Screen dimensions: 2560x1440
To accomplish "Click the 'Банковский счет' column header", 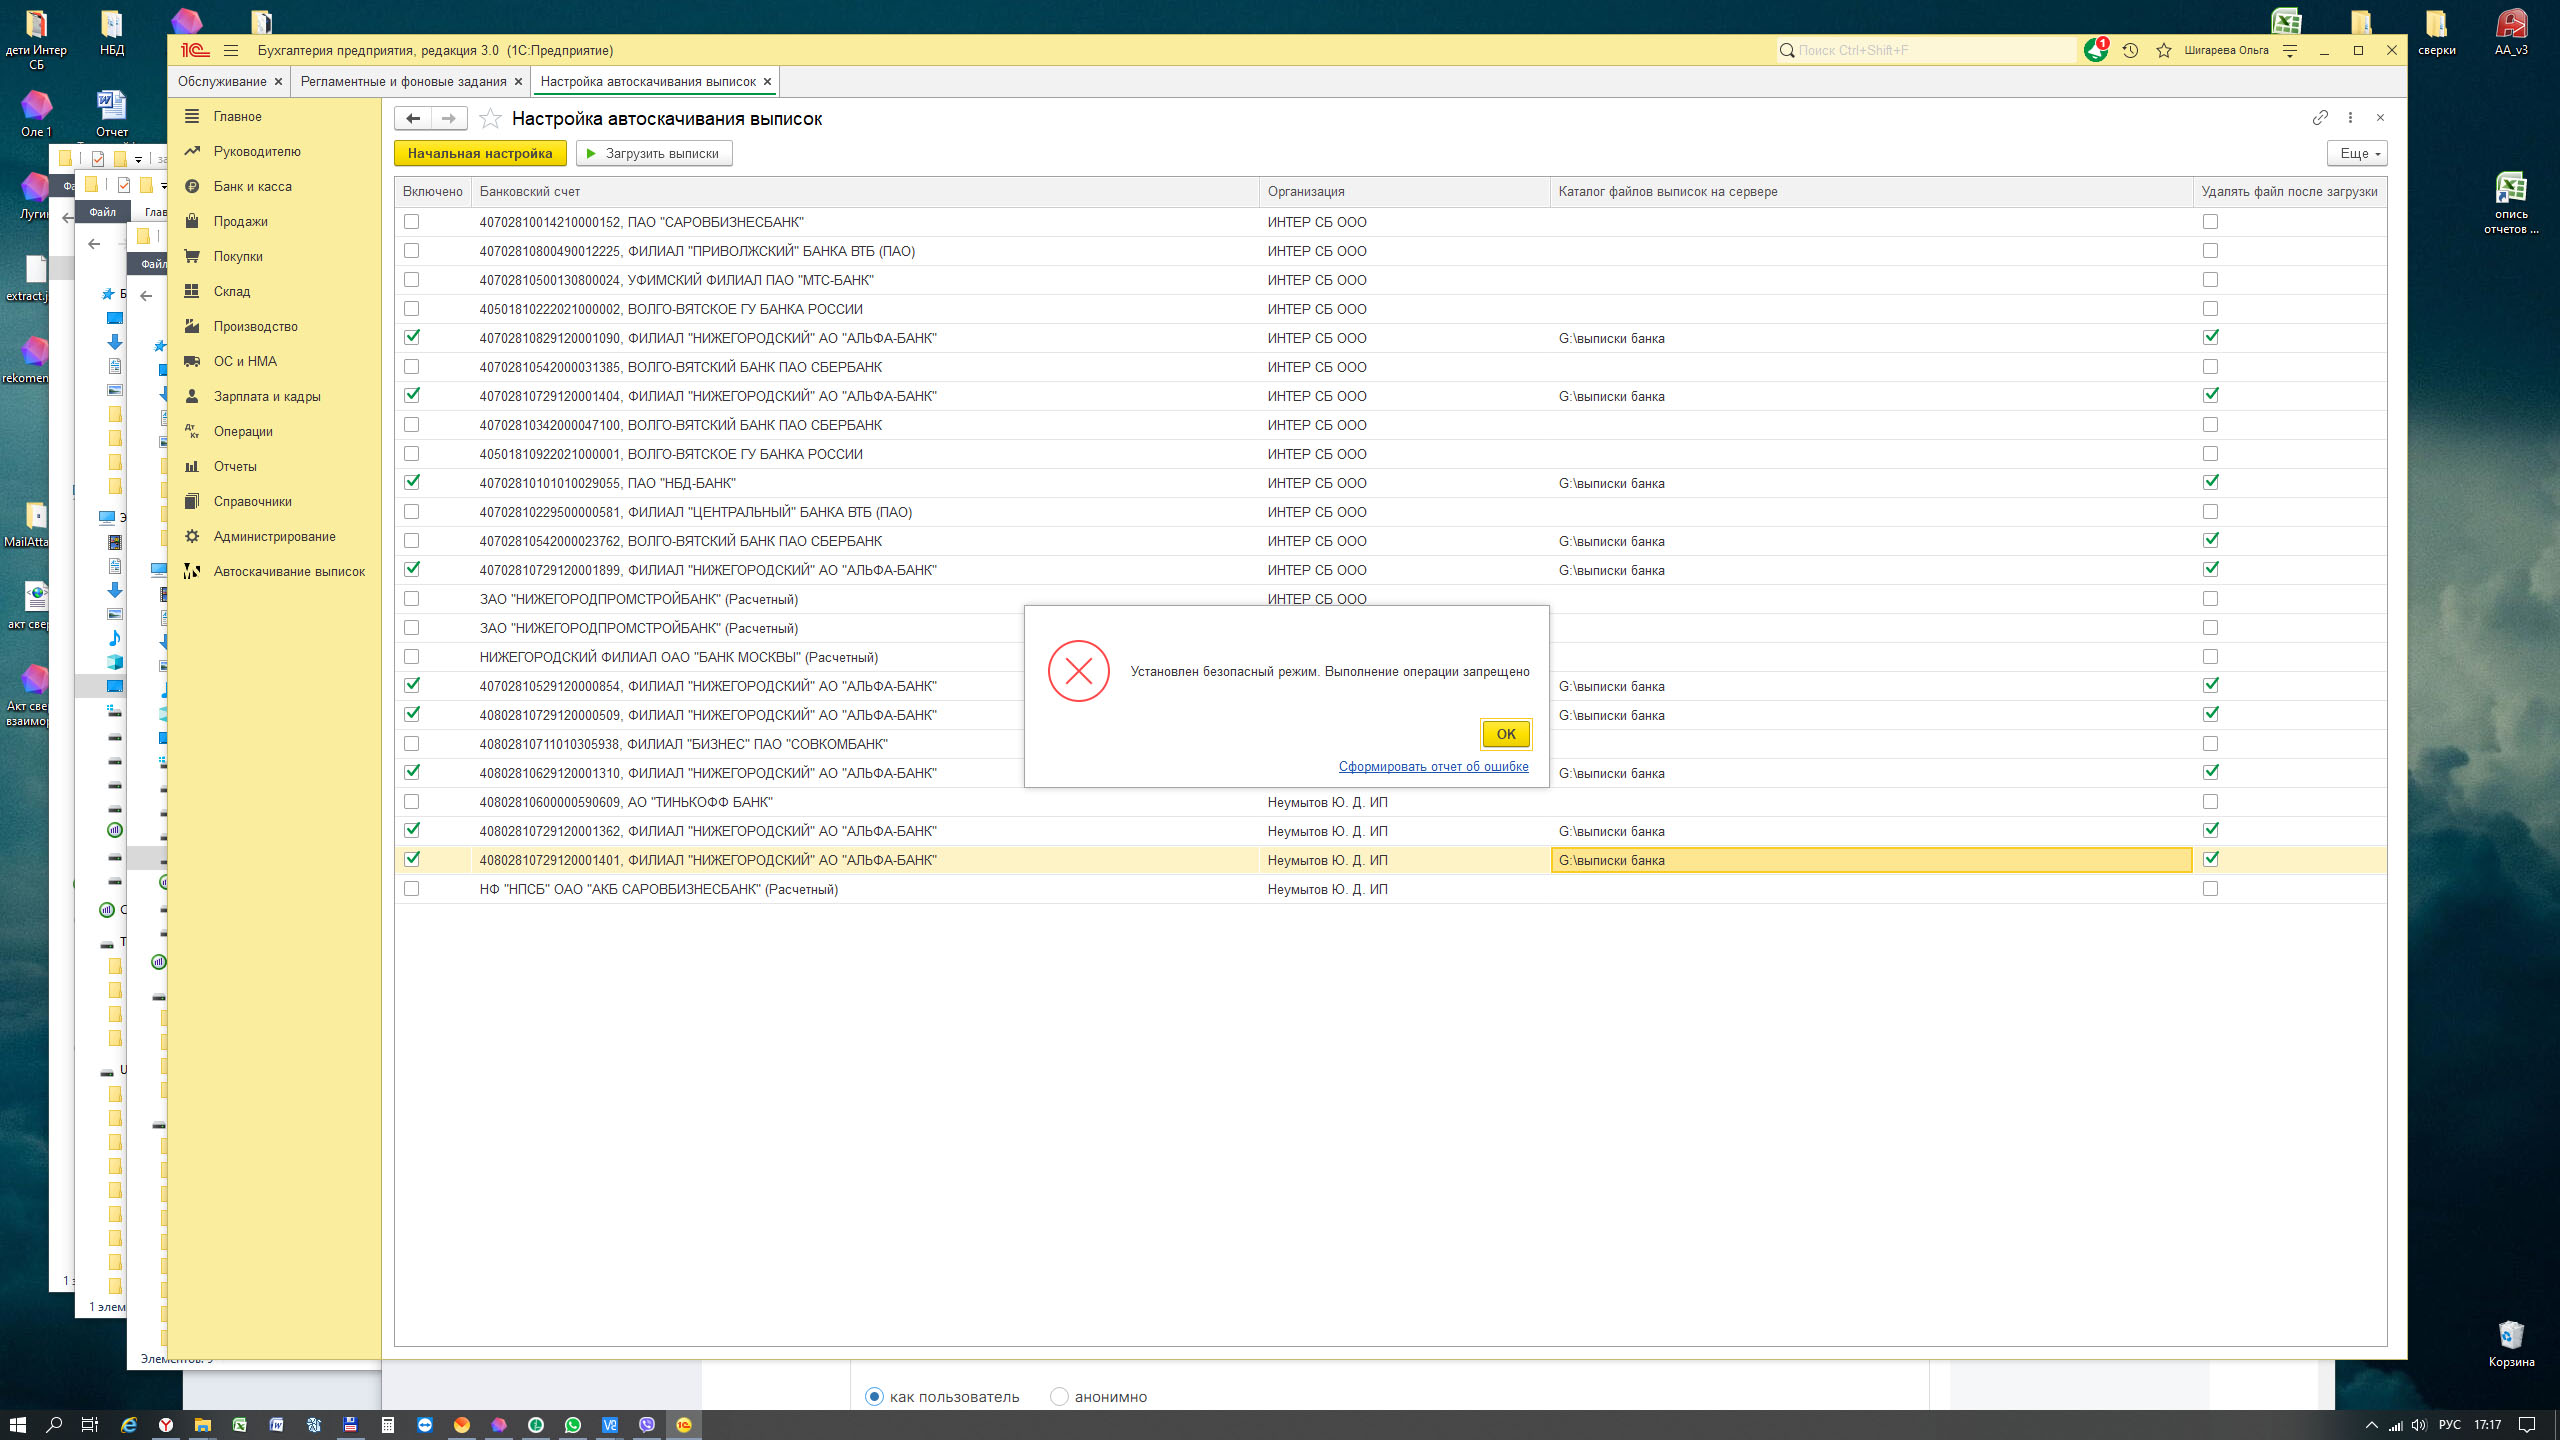I will coord(865,191).
